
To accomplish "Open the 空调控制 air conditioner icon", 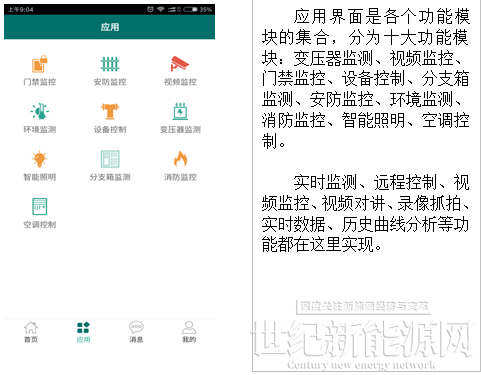I will tap(40, 206).
